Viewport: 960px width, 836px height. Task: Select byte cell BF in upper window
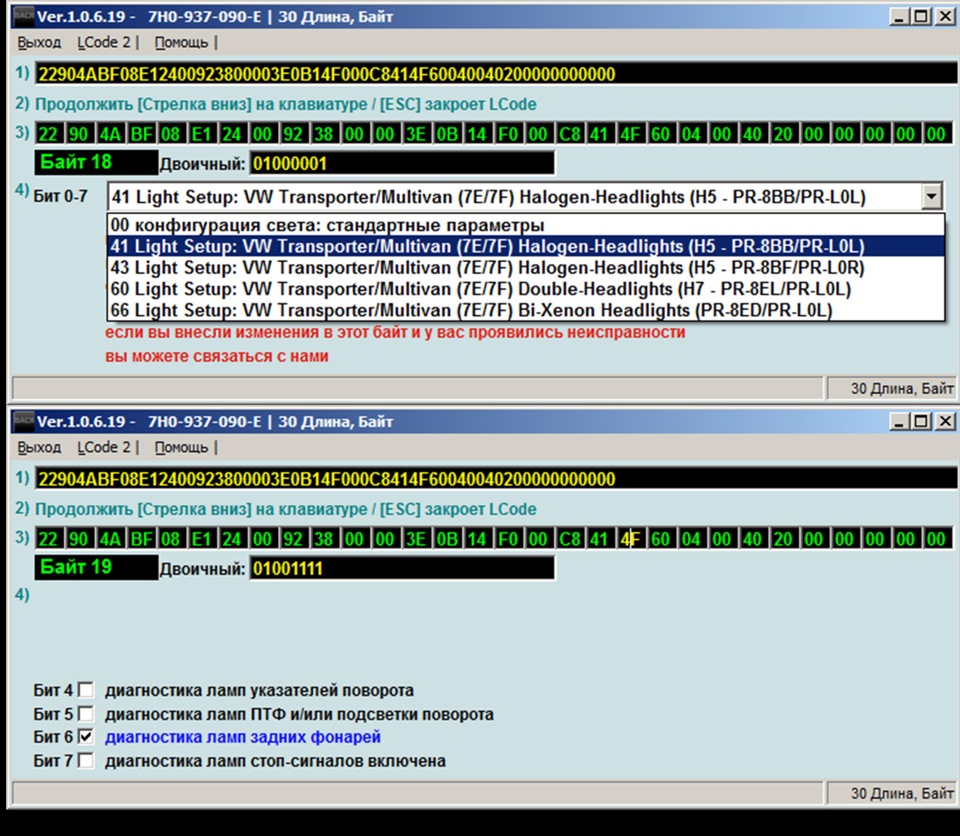141,134
